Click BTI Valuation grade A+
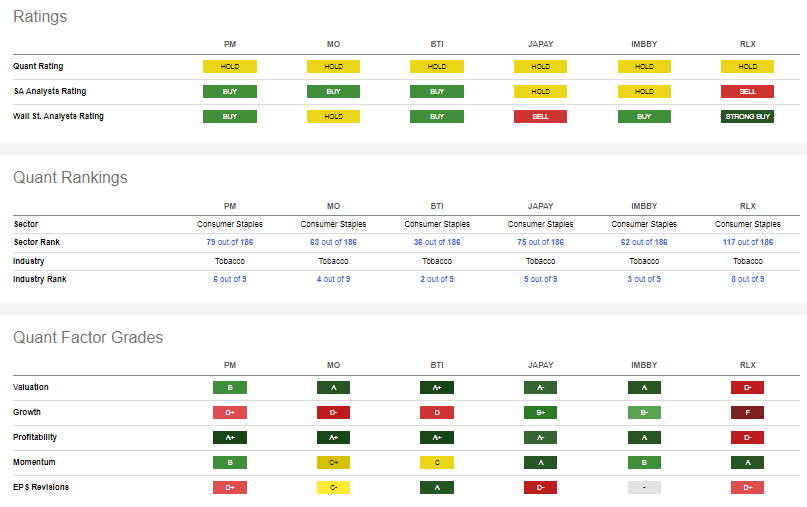This screenshot has height=507, width=807. 437,388
